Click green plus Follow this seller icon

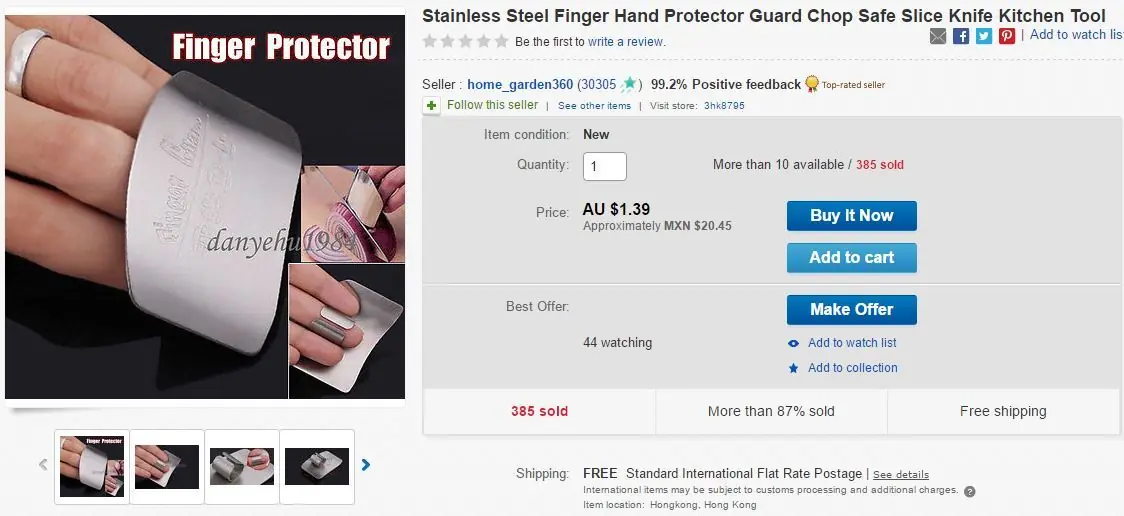pos(432,105)
